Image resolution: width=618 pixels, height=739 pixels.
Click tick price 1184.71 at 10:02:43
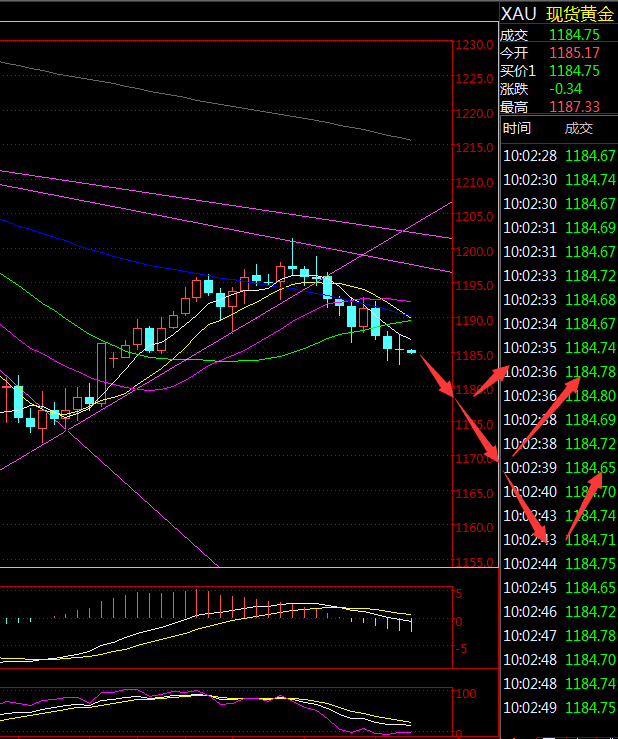point(590,540)
